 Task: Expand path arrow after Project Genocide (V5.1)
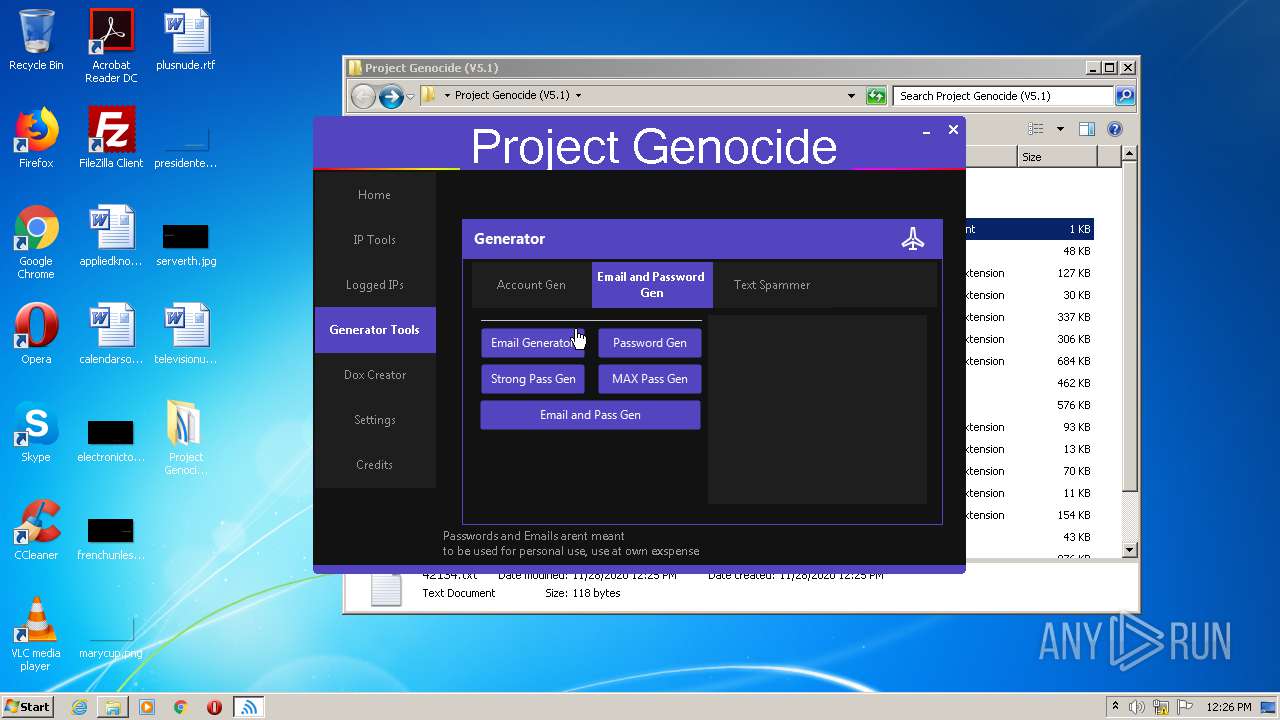click(578, 96)
